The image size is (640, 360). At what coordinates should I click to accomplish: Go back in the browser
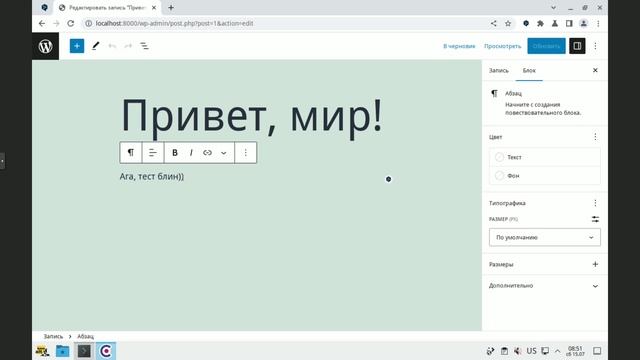[x=42, y=23]
